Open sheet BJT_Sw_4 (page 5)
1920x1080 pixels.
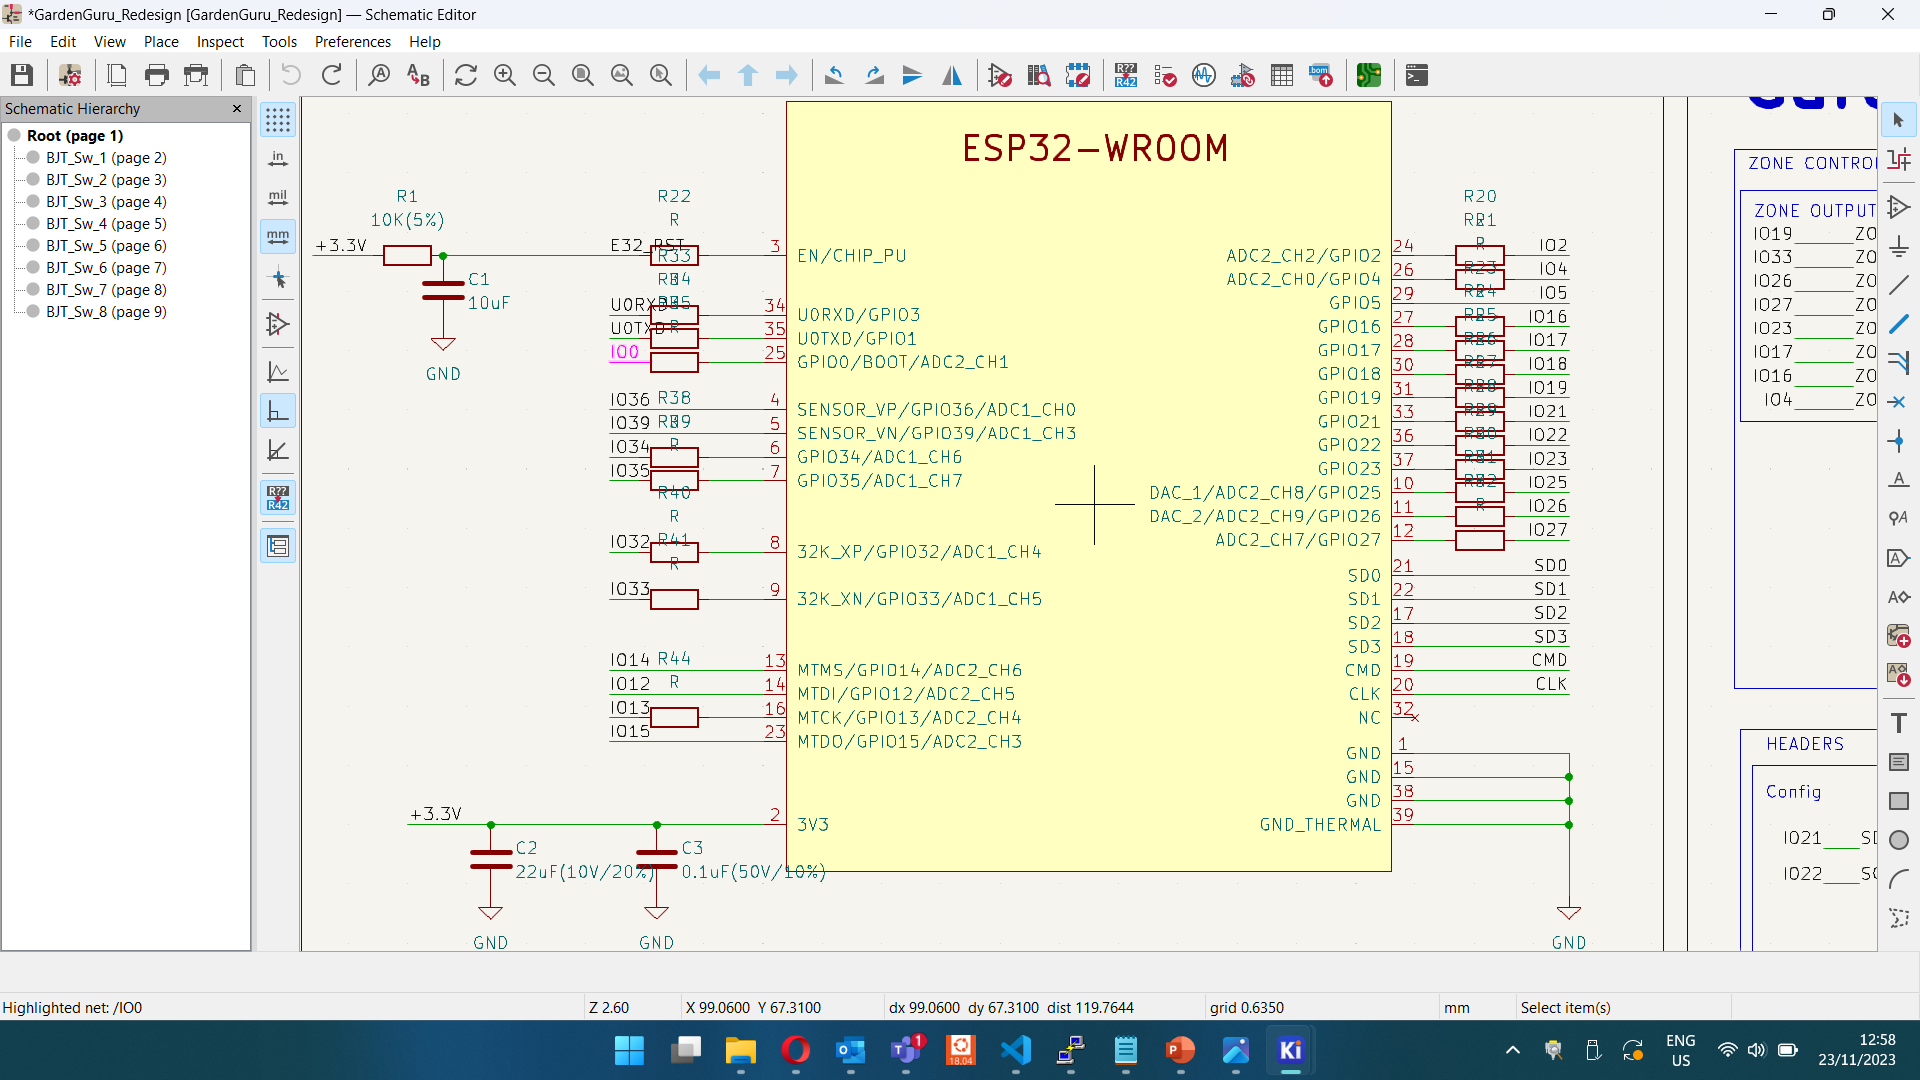click(x=106, y=223)
